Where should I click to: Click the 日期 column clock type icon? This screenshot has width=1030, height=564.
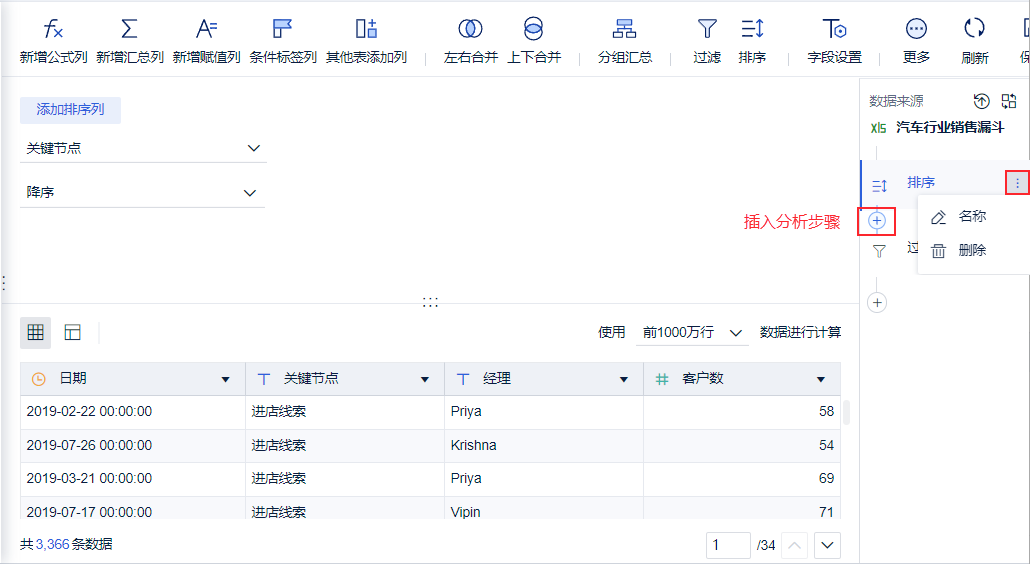(x=39, y=379)
